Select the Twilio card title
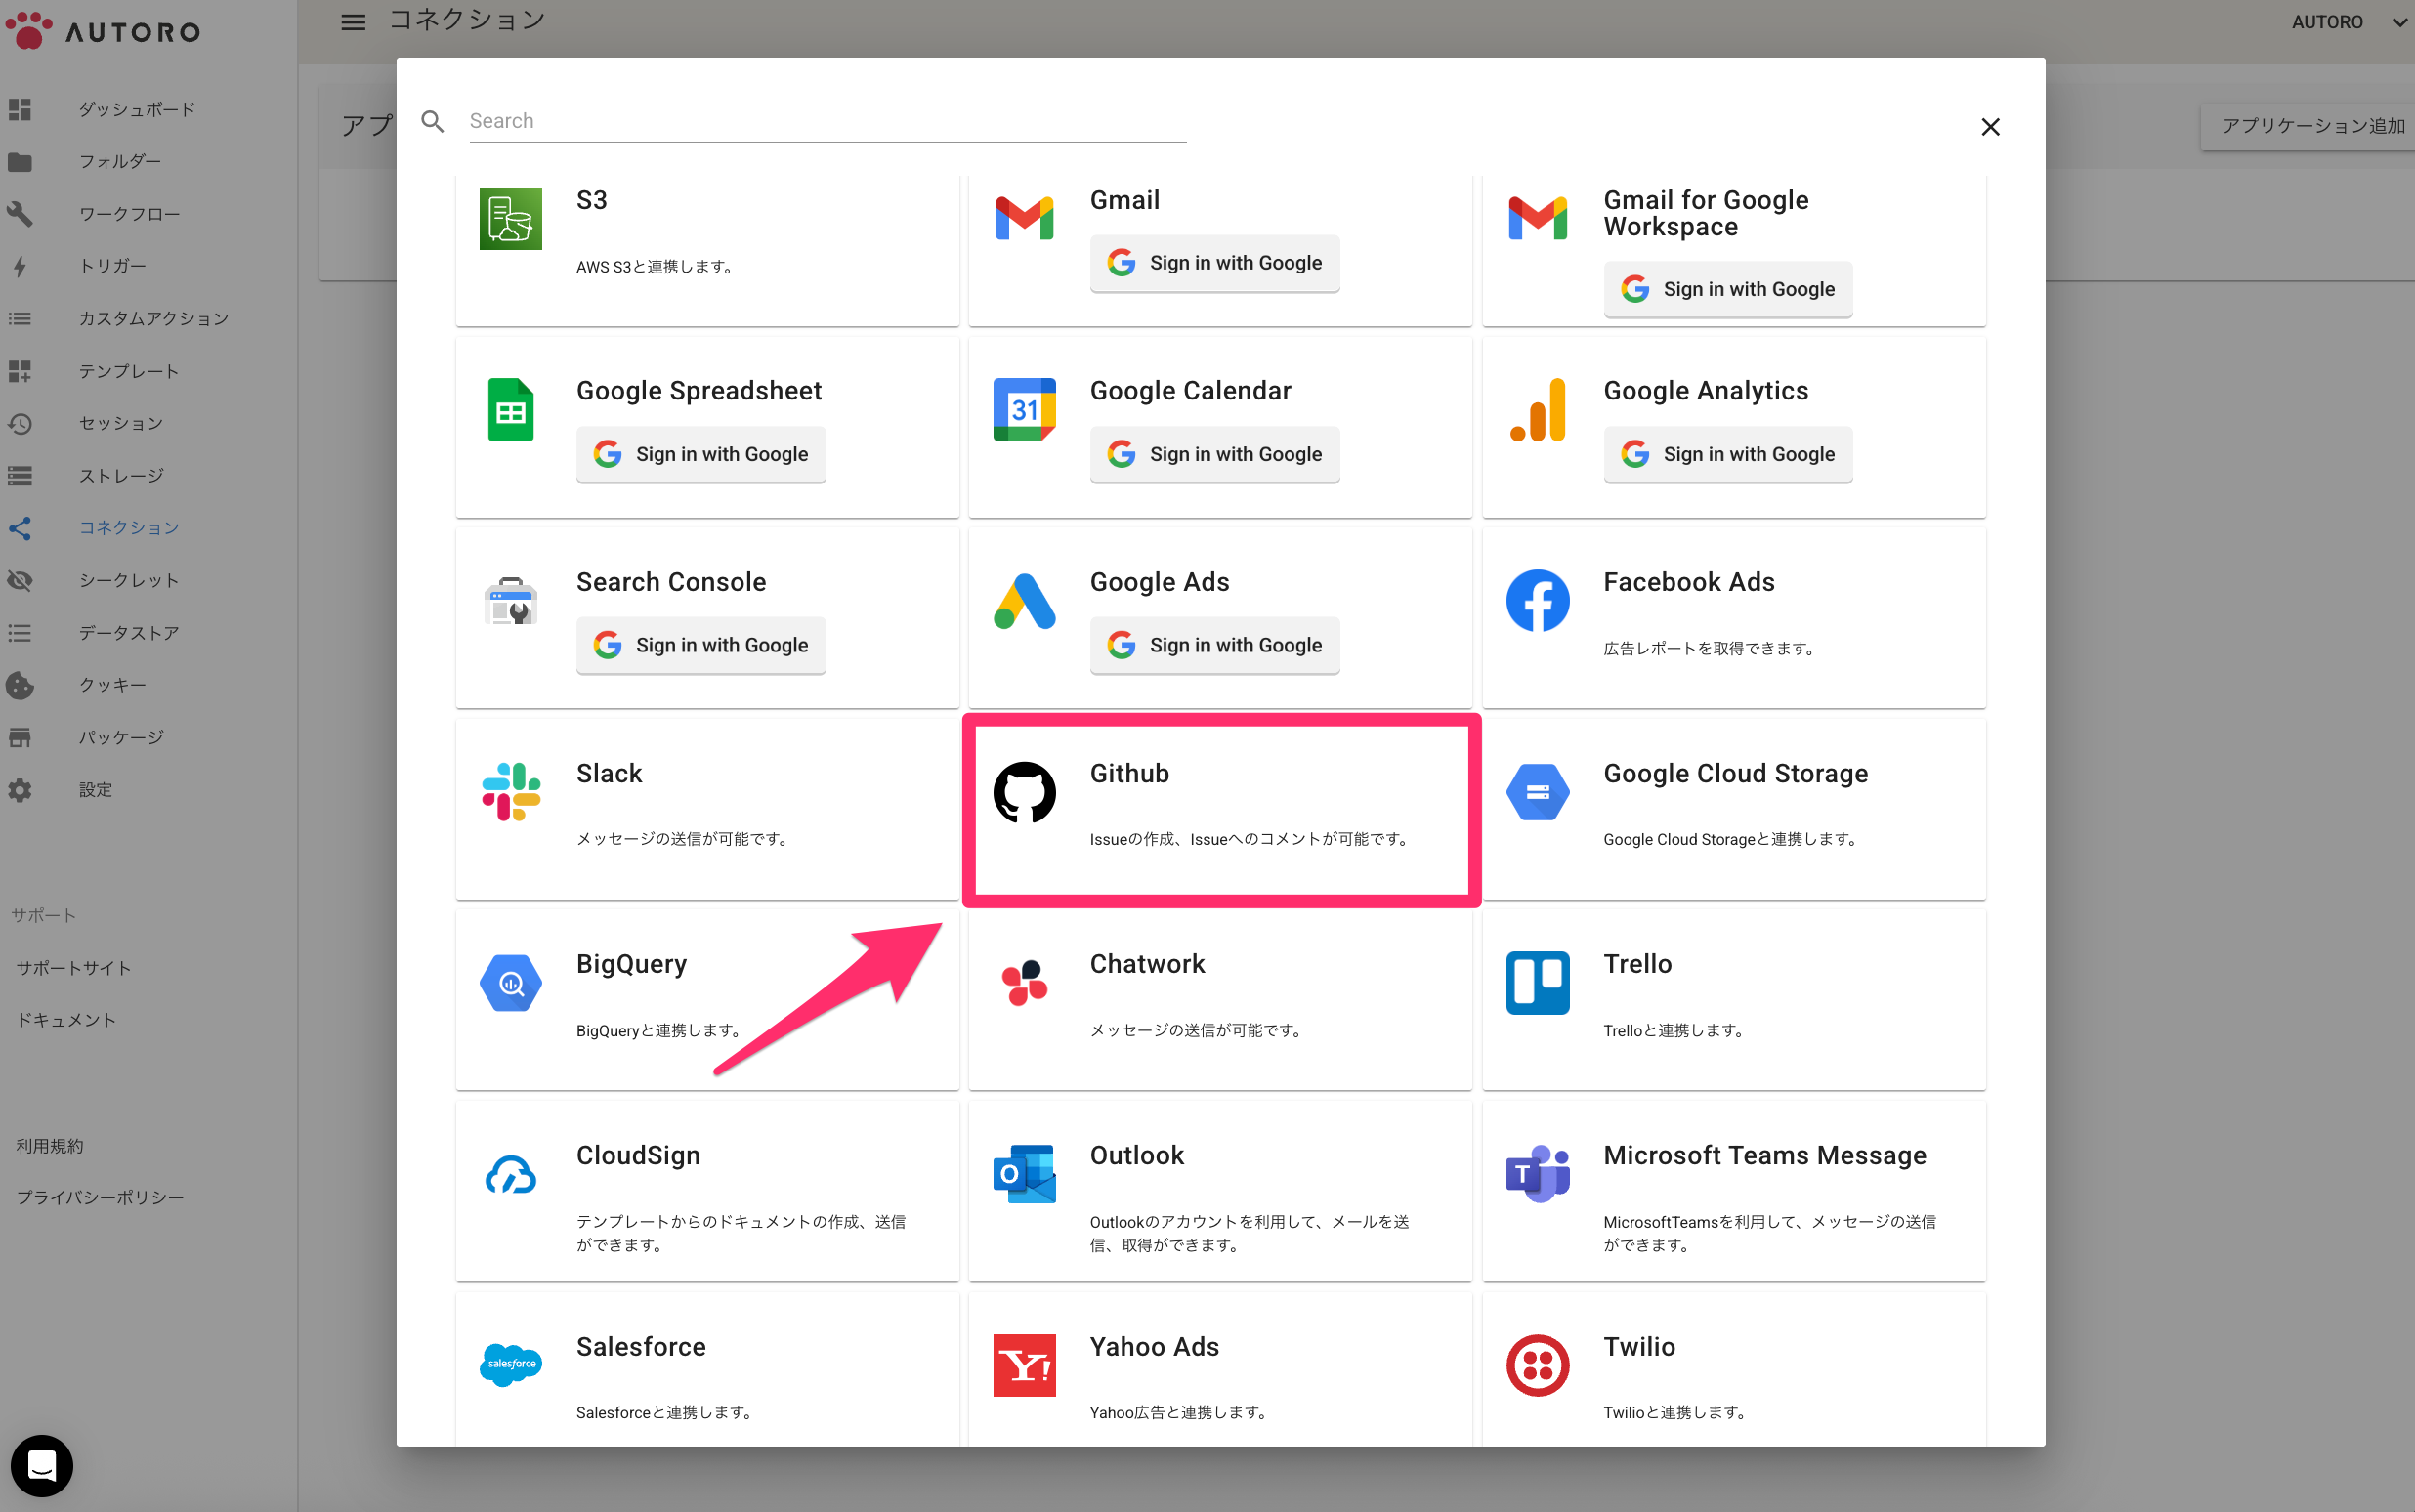The height and width of the screenshot is (1512, 2415). pyautogui.click(x=1638, y=1346)
